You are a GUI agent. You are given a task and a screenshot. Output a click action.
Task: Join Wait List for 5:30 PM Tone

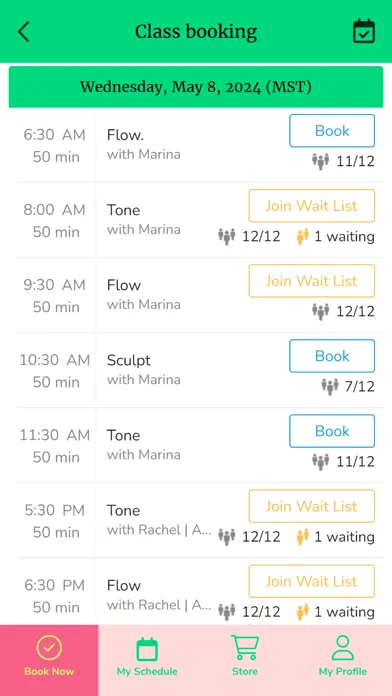pyautogui.click(x=312, y=506)
